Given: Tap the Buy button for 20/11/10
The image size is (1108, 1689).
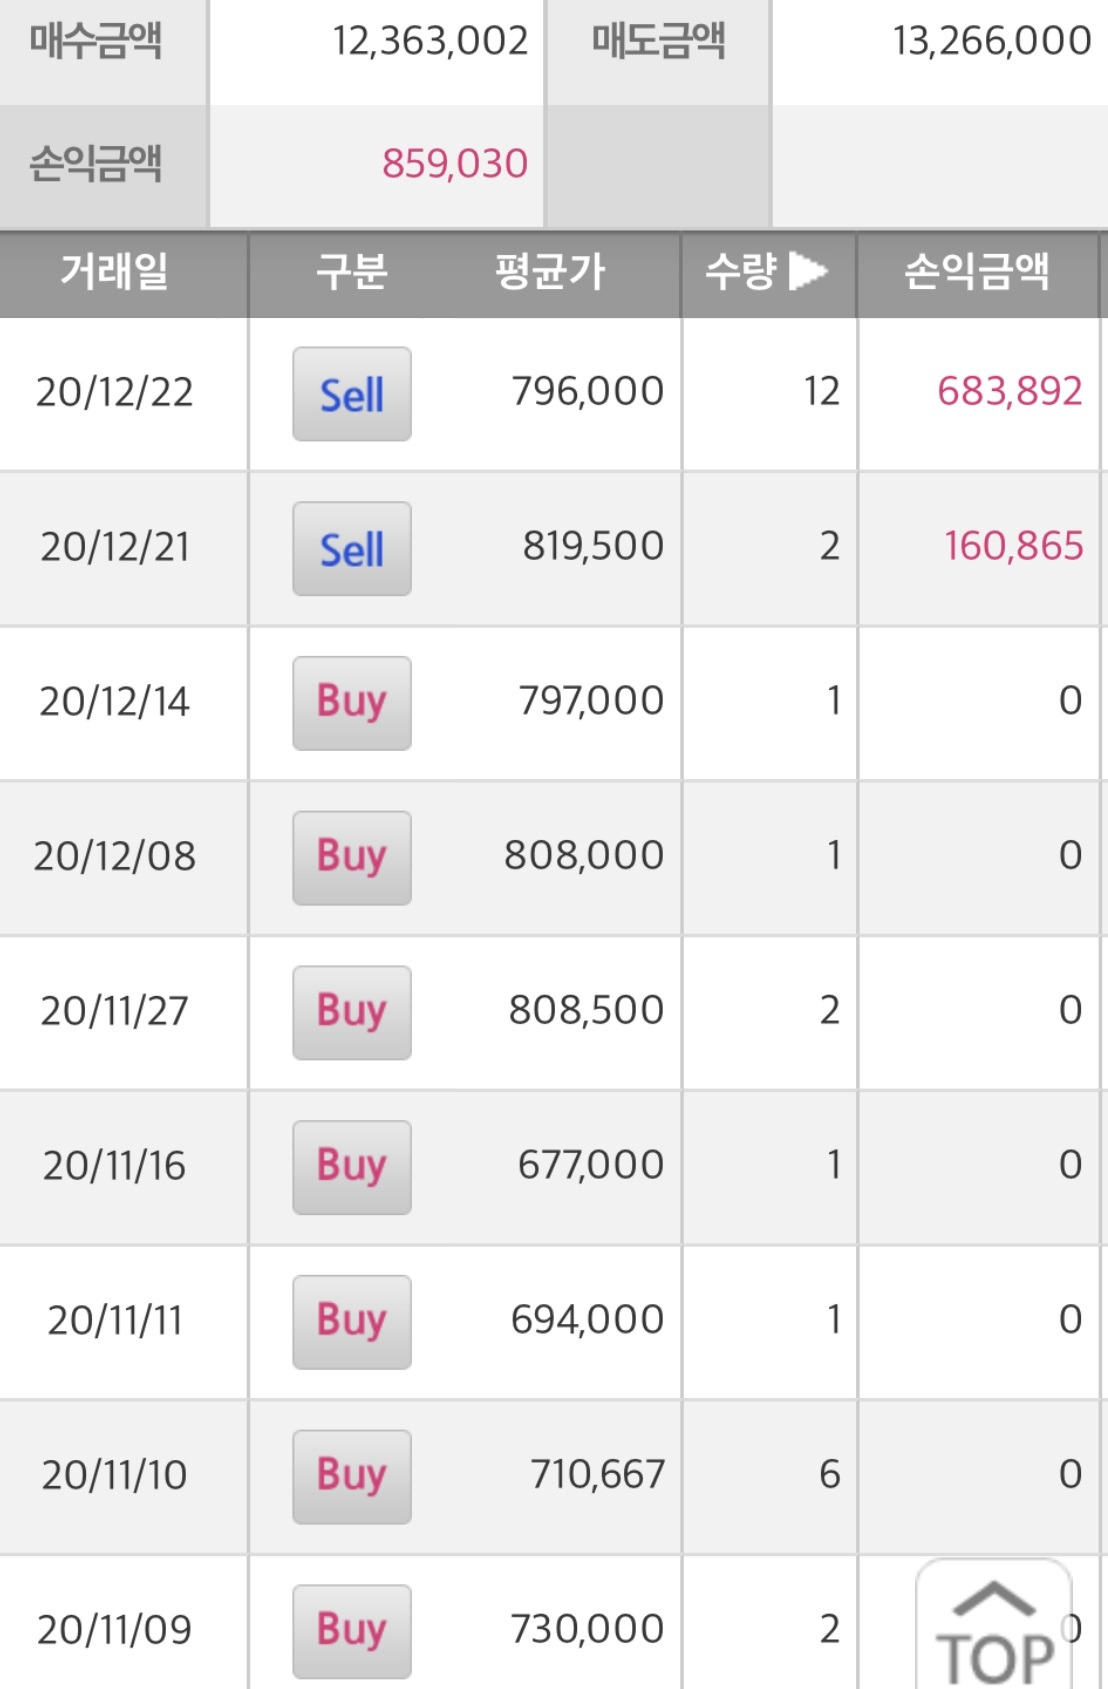Looking at the screenshot, I should (x=351, y=1476).
